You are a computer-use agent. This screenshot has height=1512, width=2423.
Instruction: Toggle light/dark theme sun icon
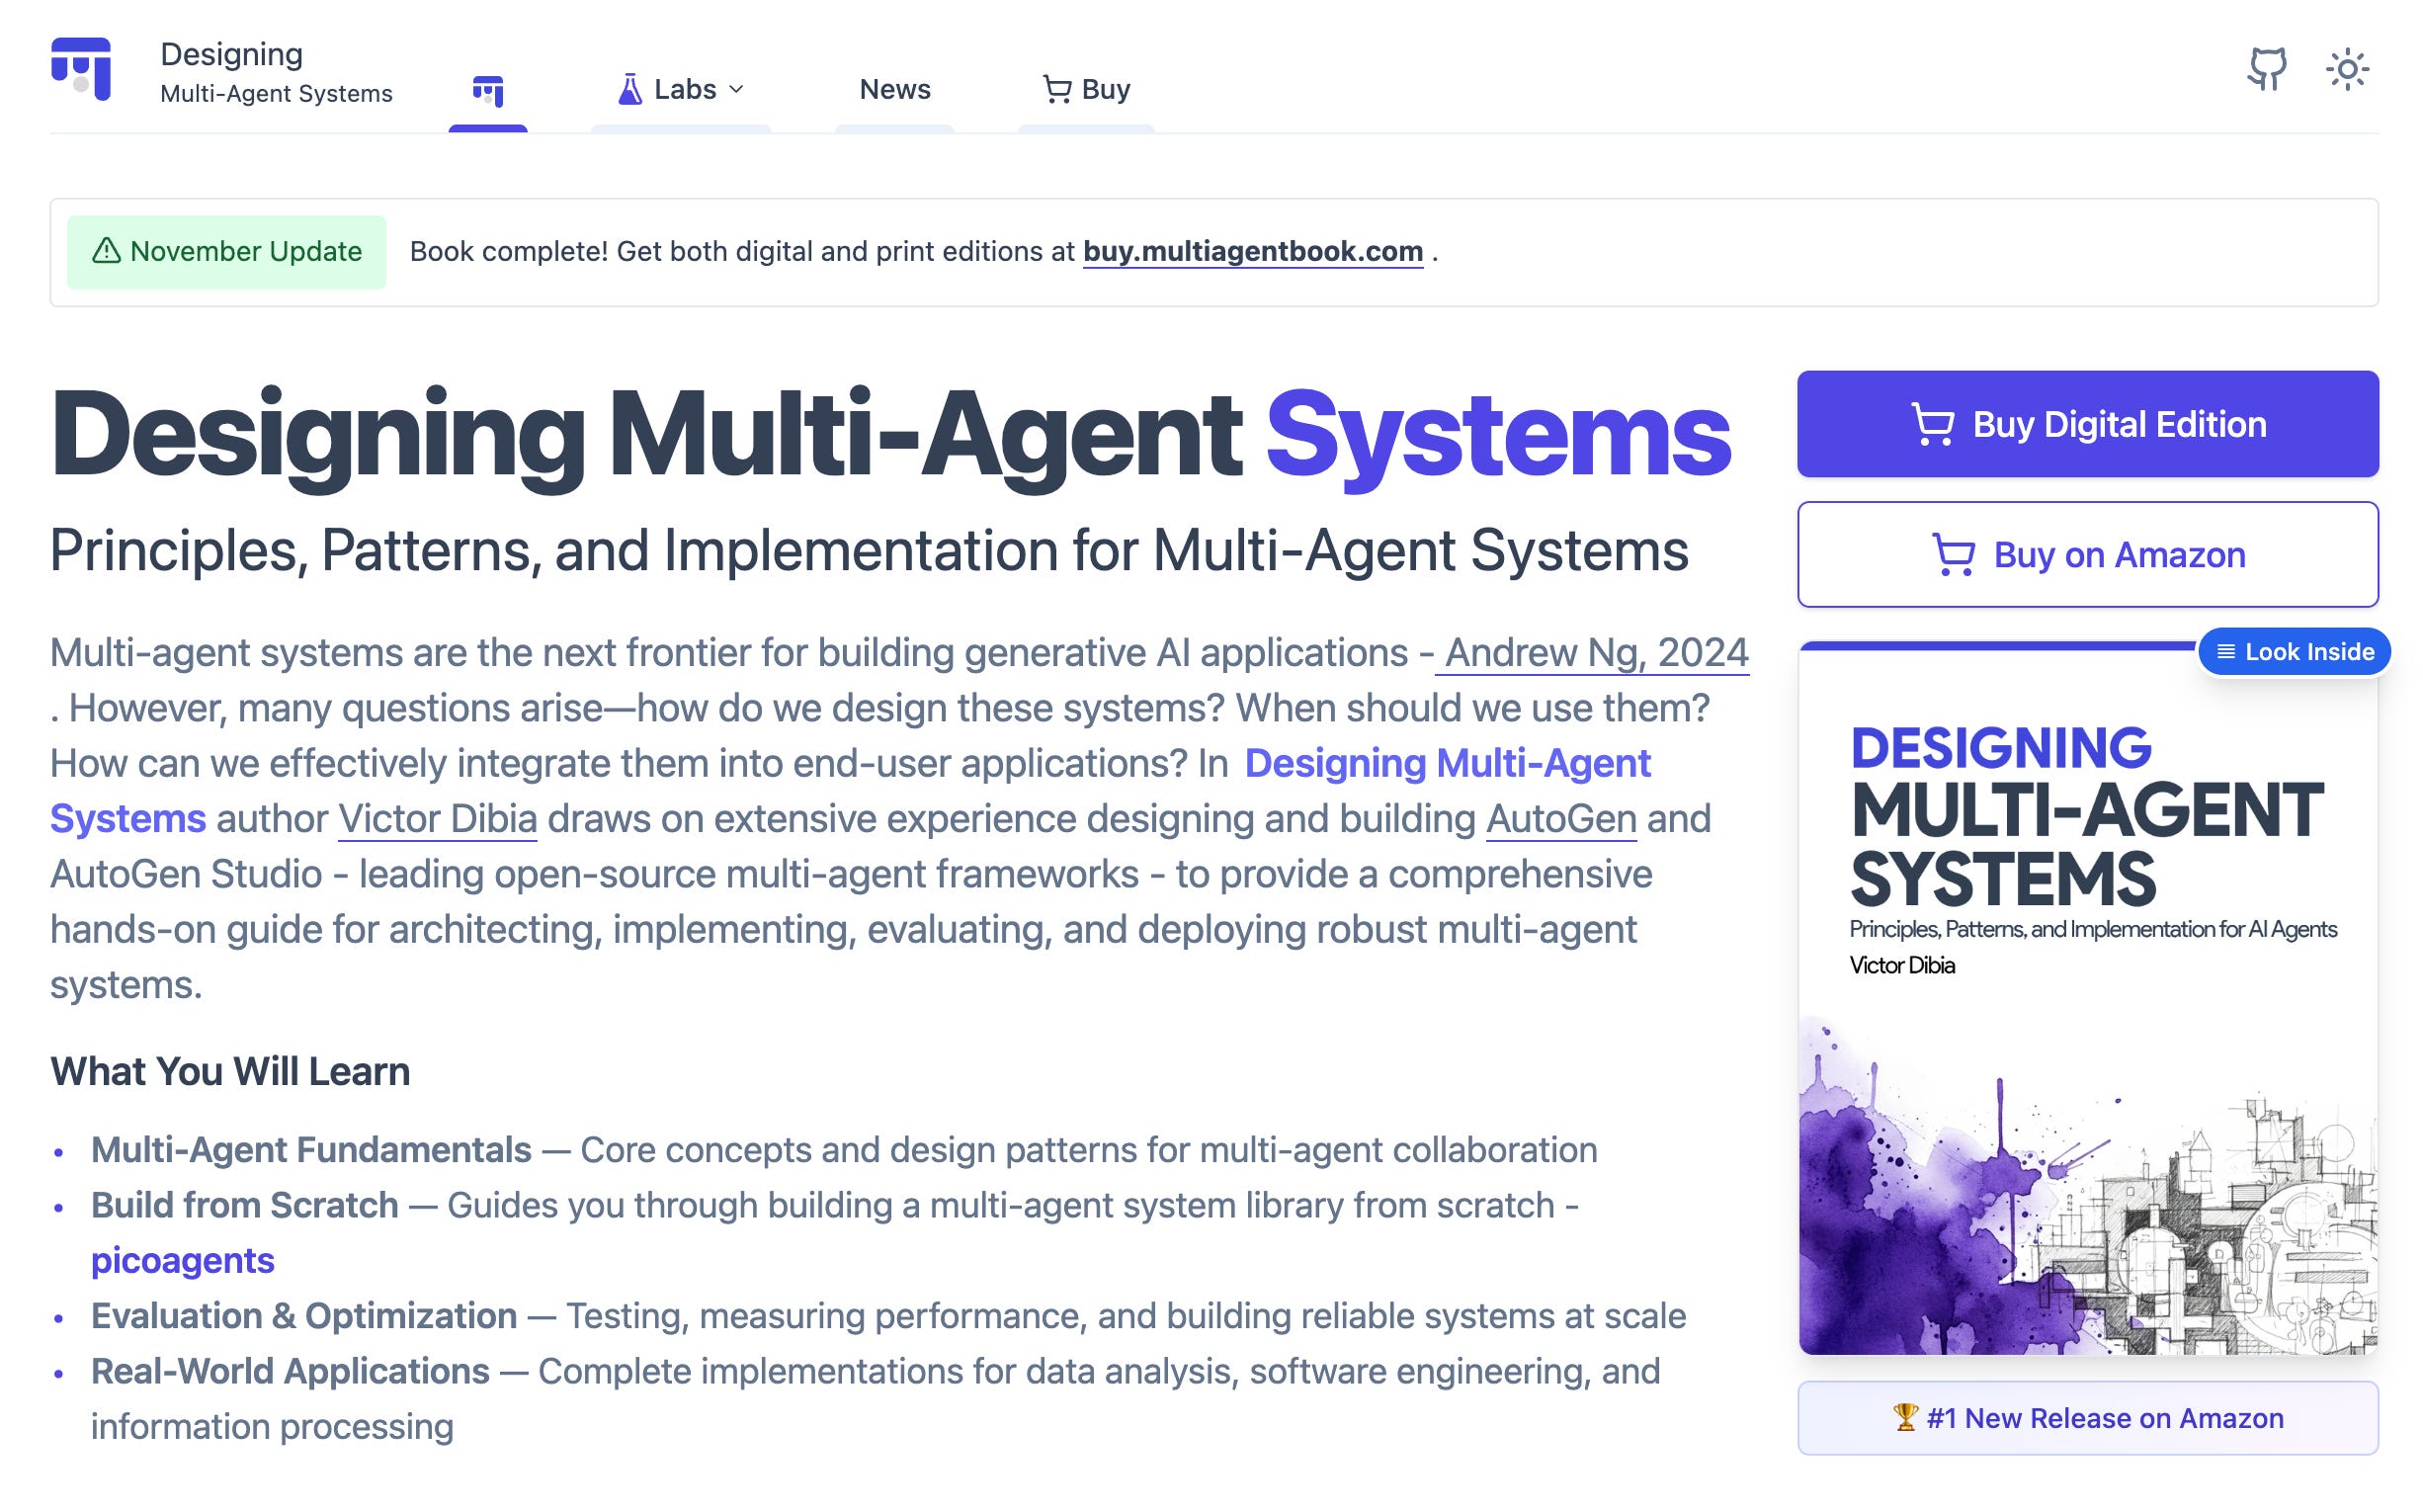2346,70
